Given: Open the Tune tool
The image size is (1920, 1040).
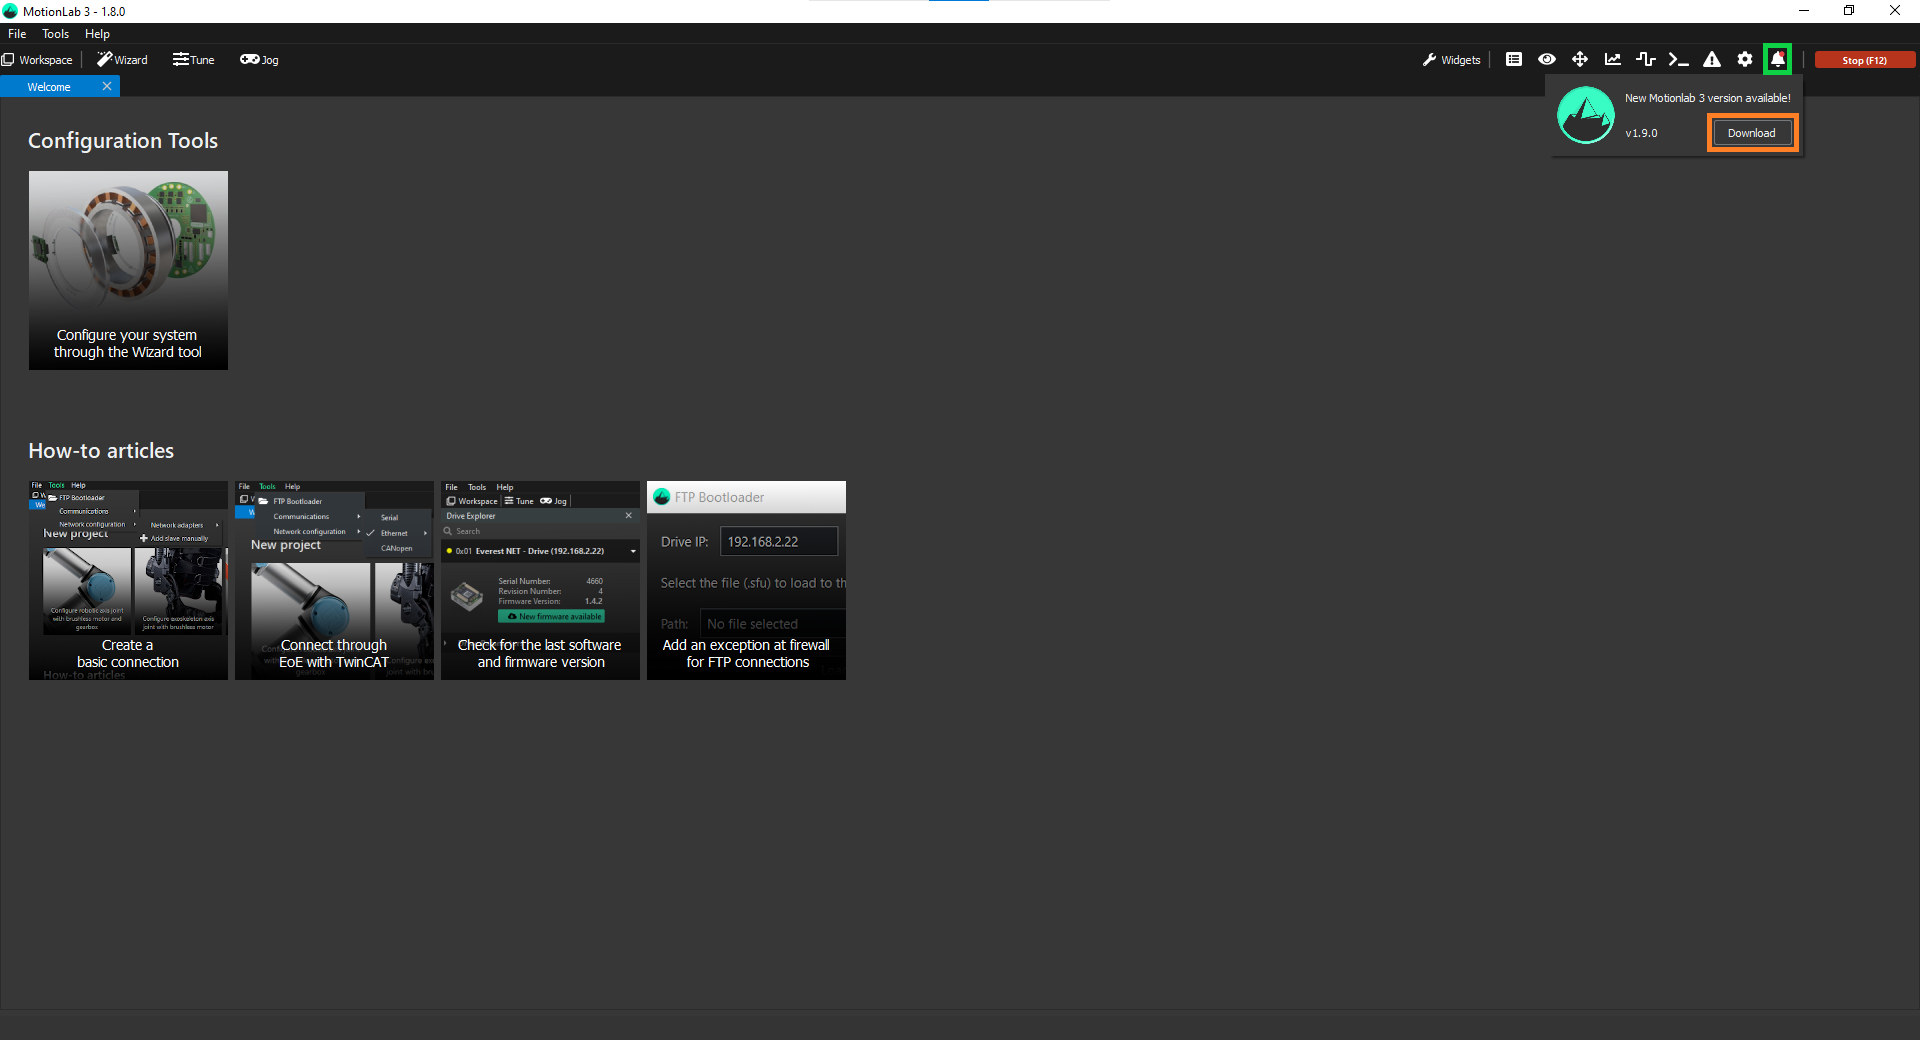Looking at the screenshot, I should coord(193,60).
